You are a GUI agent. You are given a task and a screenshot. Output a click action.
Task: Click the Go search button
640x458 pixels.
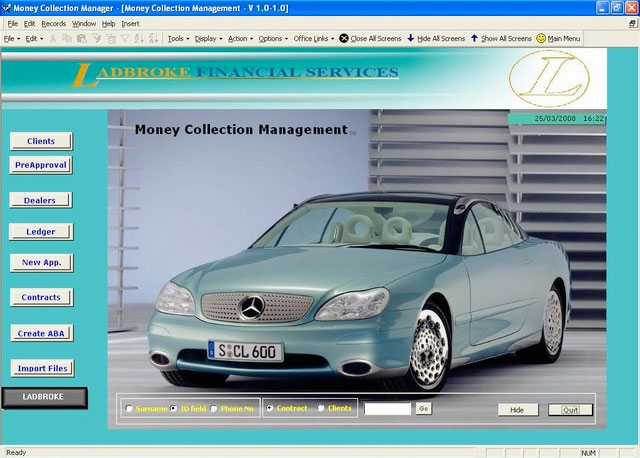(x=424, y=408)
